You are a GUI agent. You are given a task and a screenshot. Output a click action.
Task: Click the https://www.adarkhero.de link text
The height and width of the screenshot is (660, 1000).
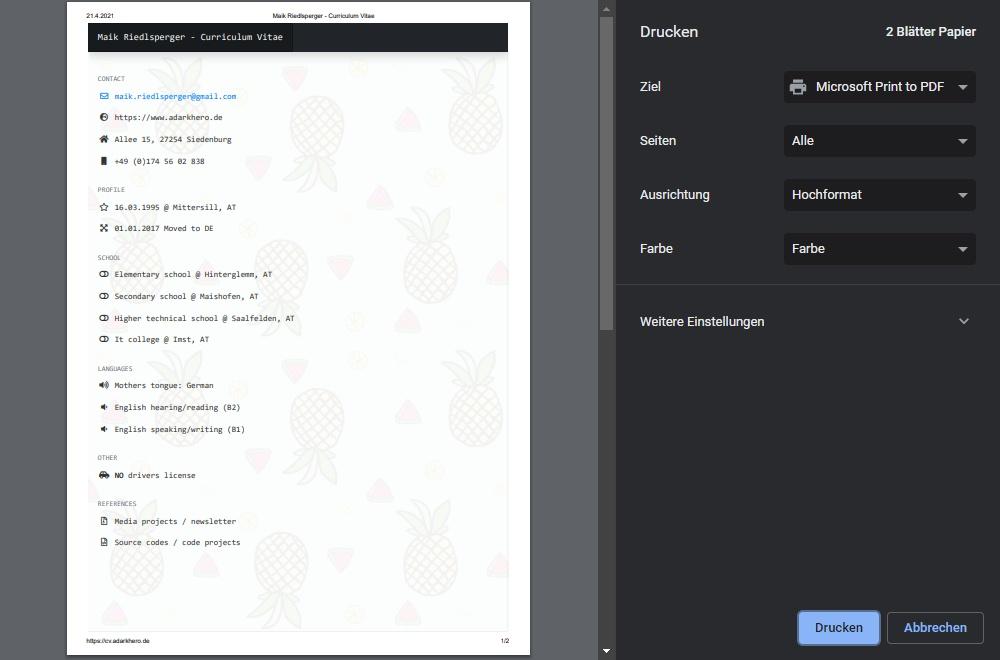(168, 117)
